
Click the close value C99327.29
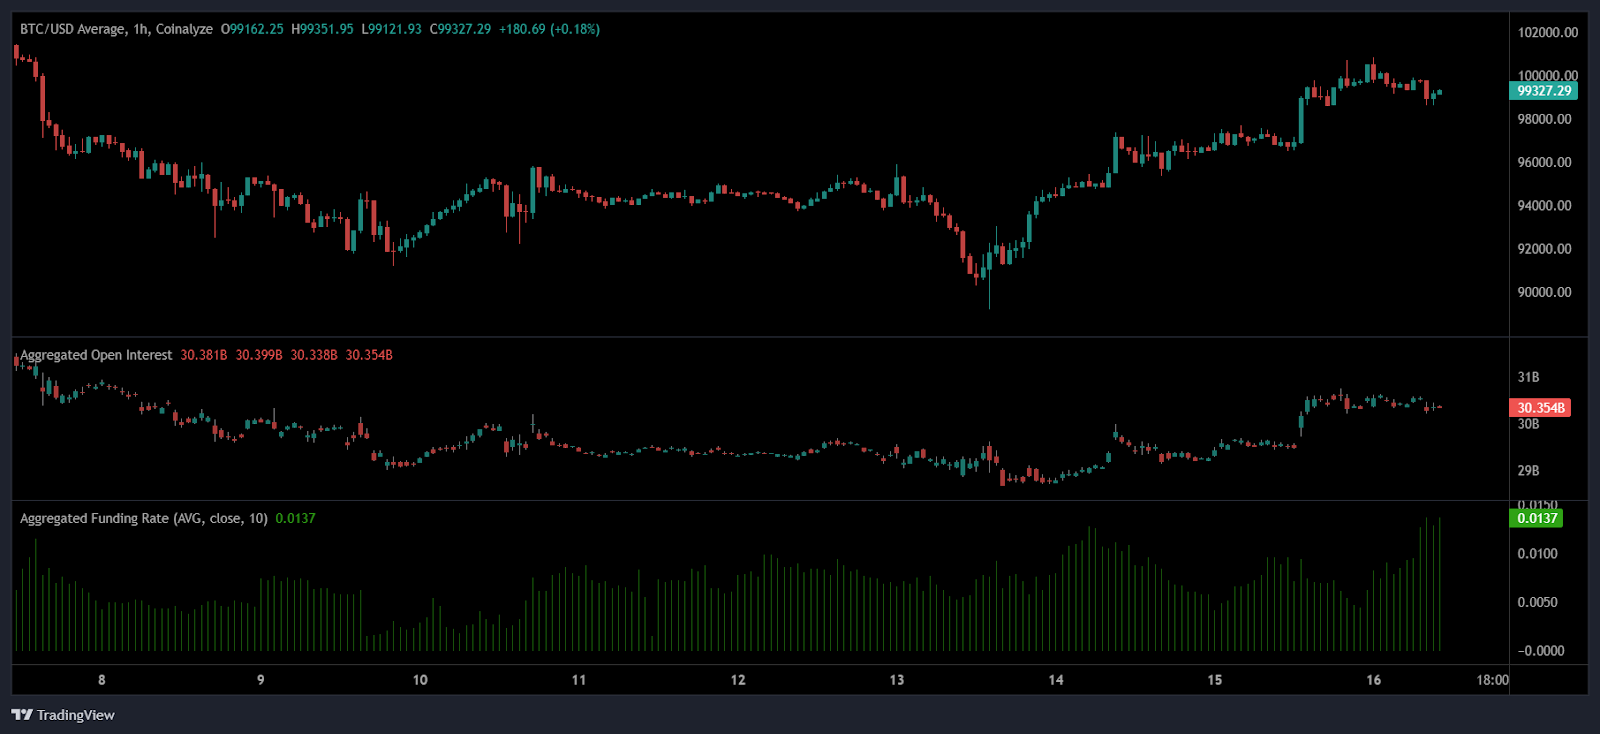pyautogui.click(x=460, y=29)
